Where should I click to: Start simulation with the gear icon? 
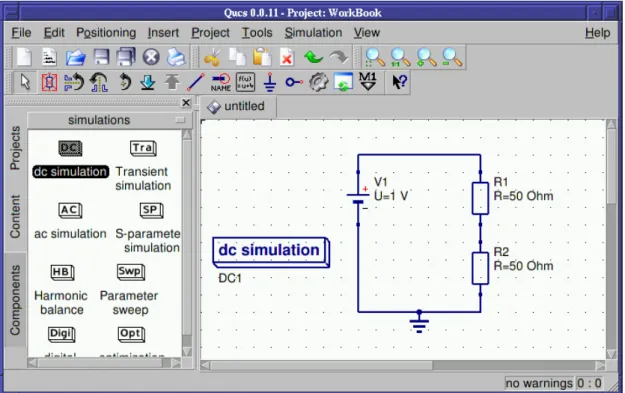click(318, 83)
